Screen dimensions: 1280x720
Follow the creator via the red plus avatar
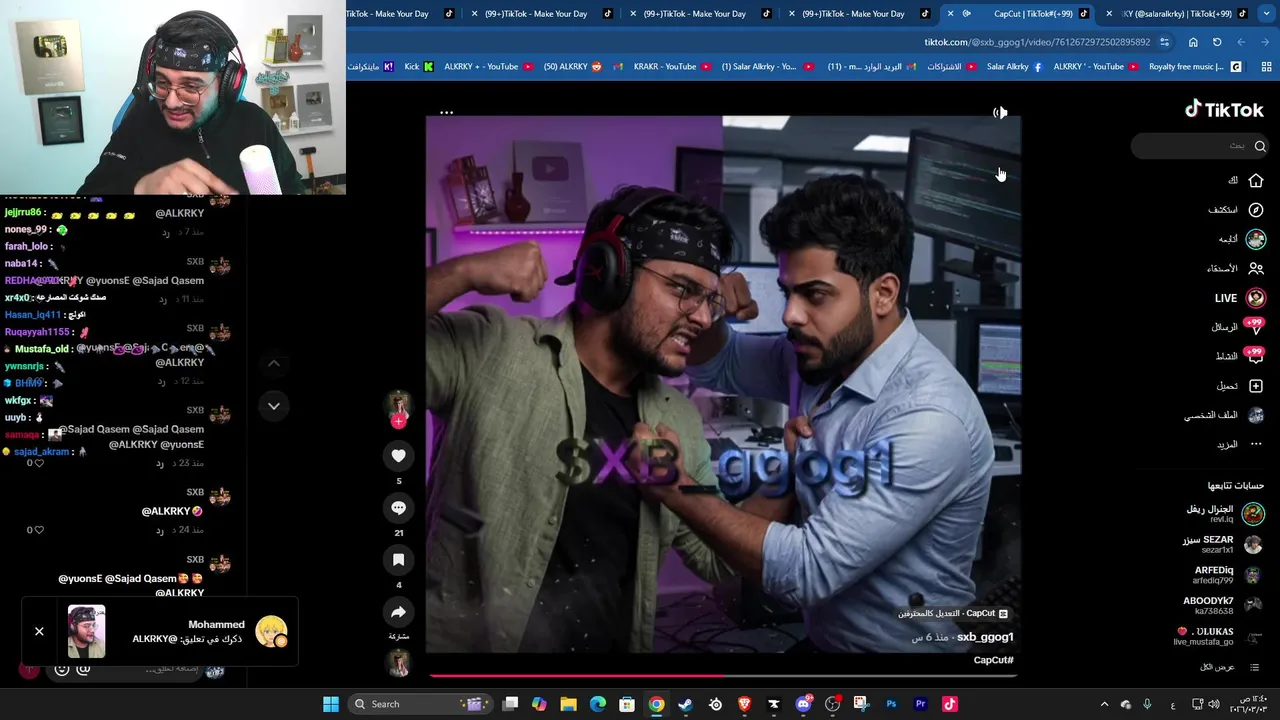[398, 421]
